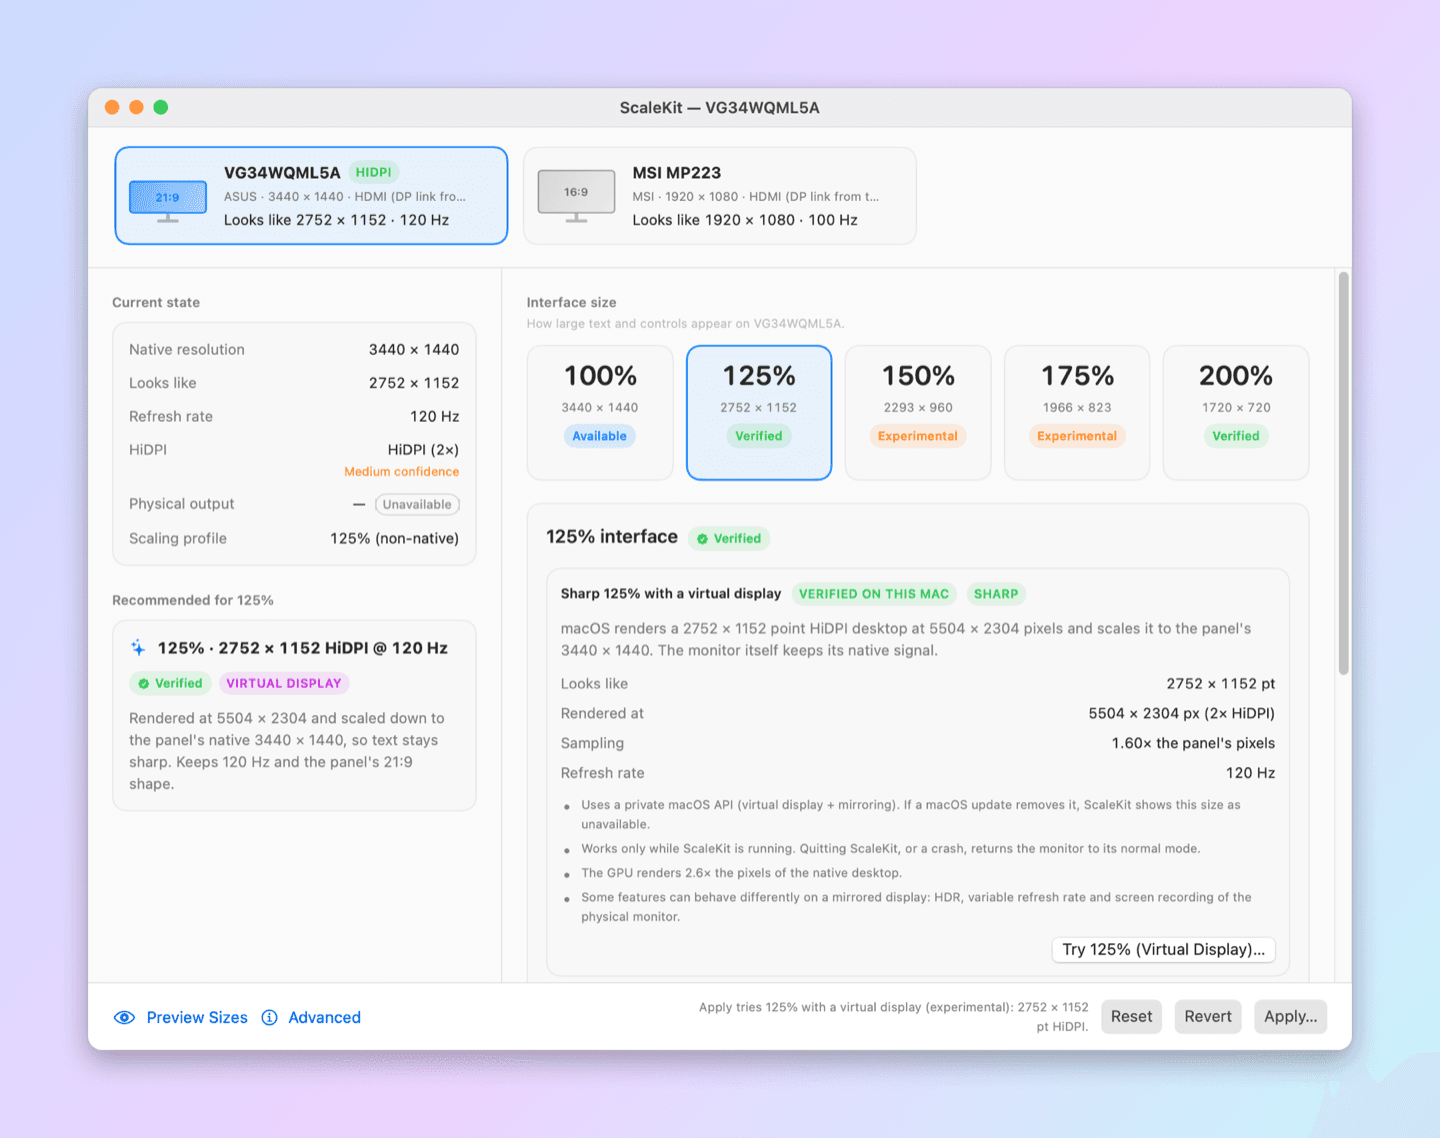Image resolution: width=1440 pixels, height=1138 pixels.
Task: Click the SHARP tag
Action: 996,593
